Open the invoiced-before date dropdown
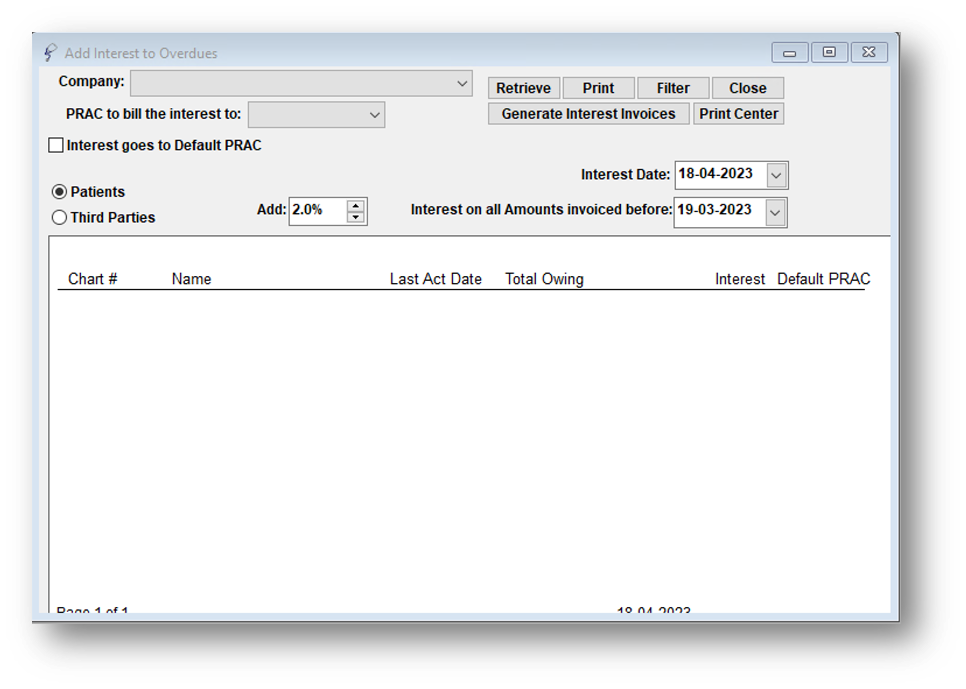 pyautogui.click(x=775, y=213)
